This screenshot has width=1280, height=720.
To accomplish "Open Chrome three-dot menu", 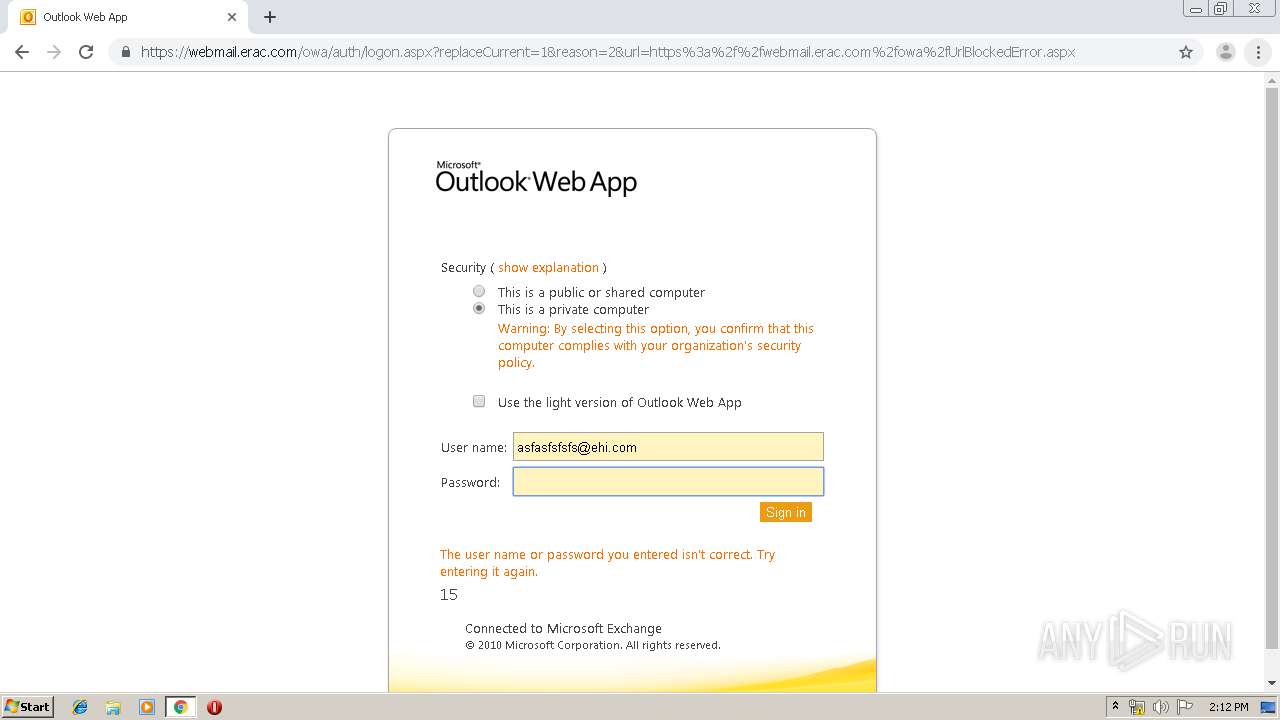I will pyautogui.click(x=1258, y=52).
